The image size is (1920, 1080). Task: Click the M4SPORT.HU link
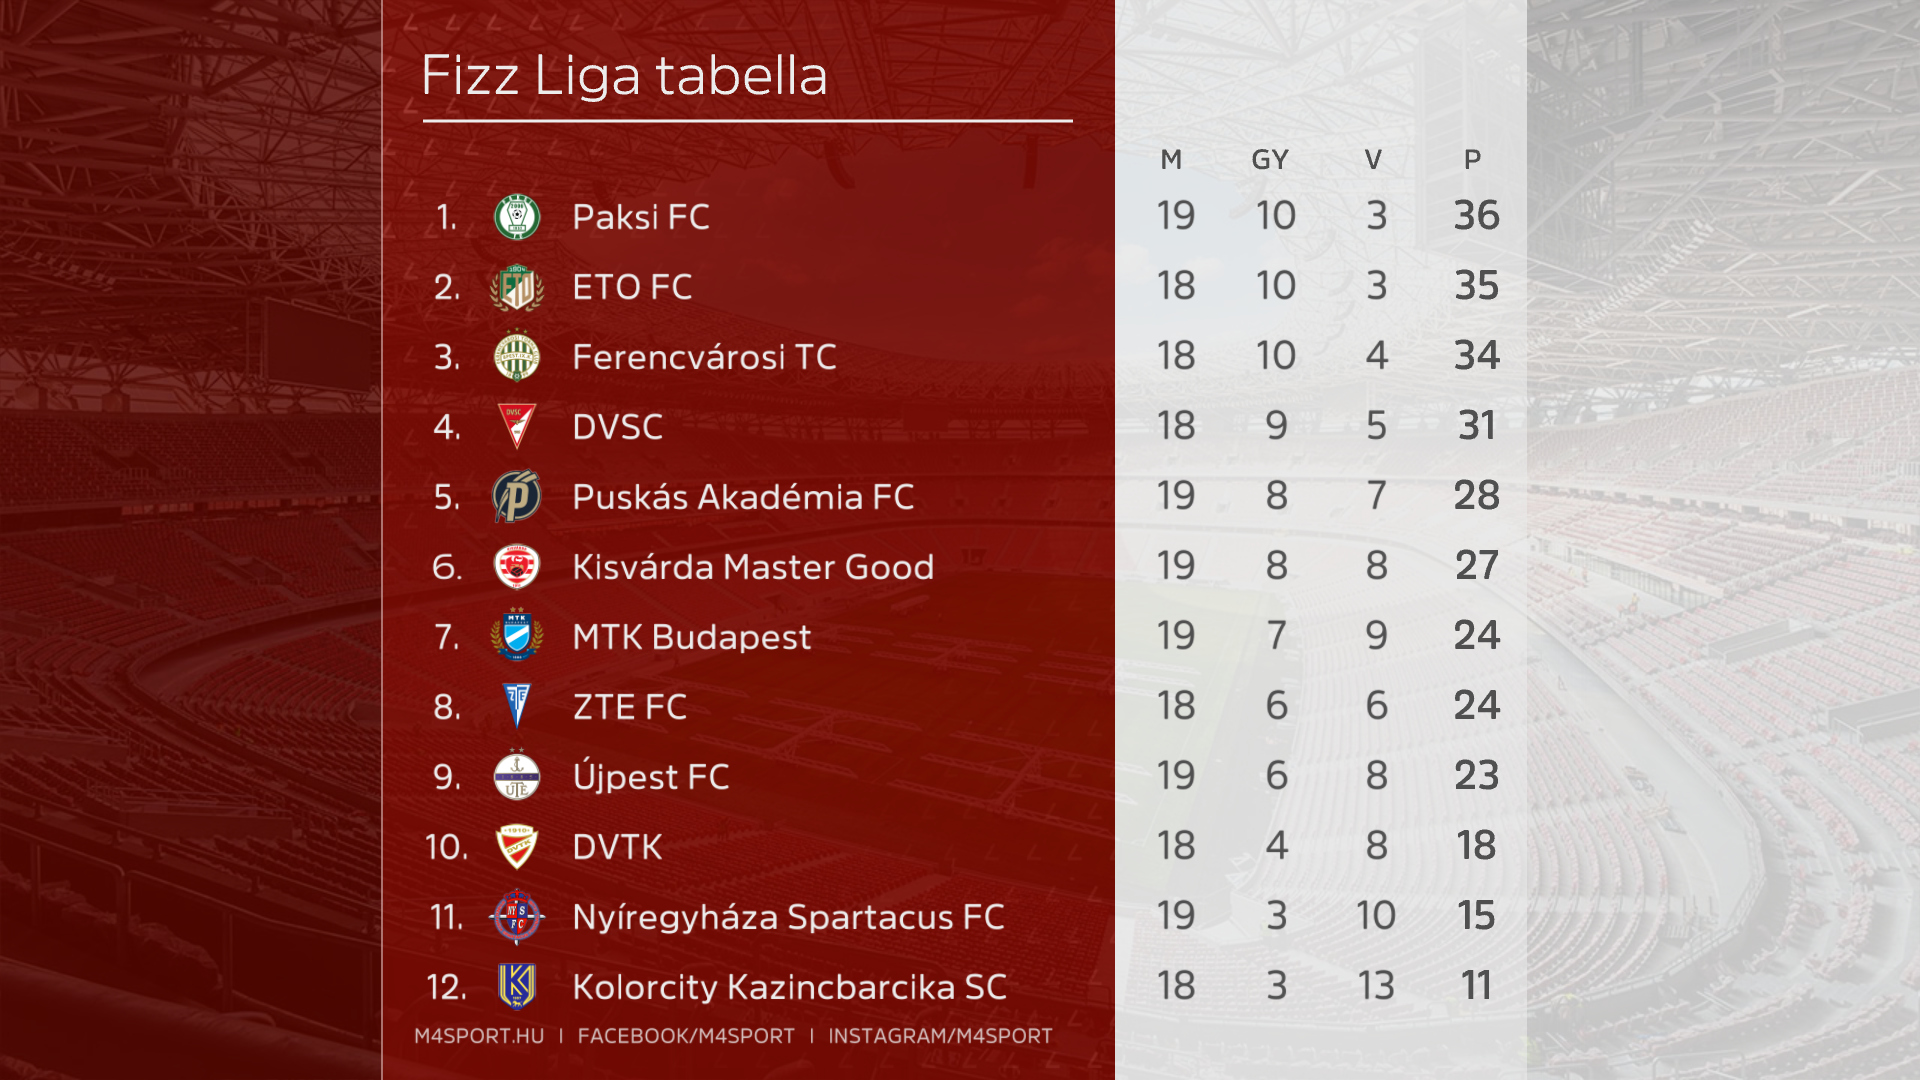(479, 1036)
